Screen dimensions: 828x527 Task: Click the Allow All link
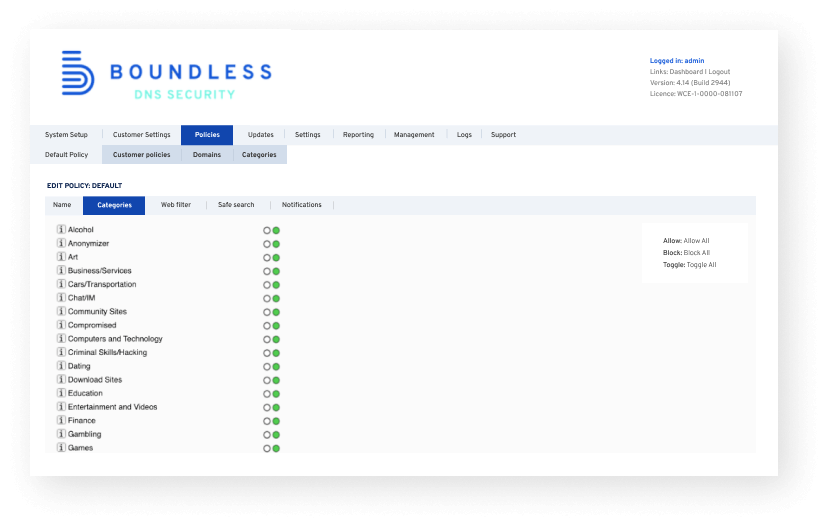point(697,241)
